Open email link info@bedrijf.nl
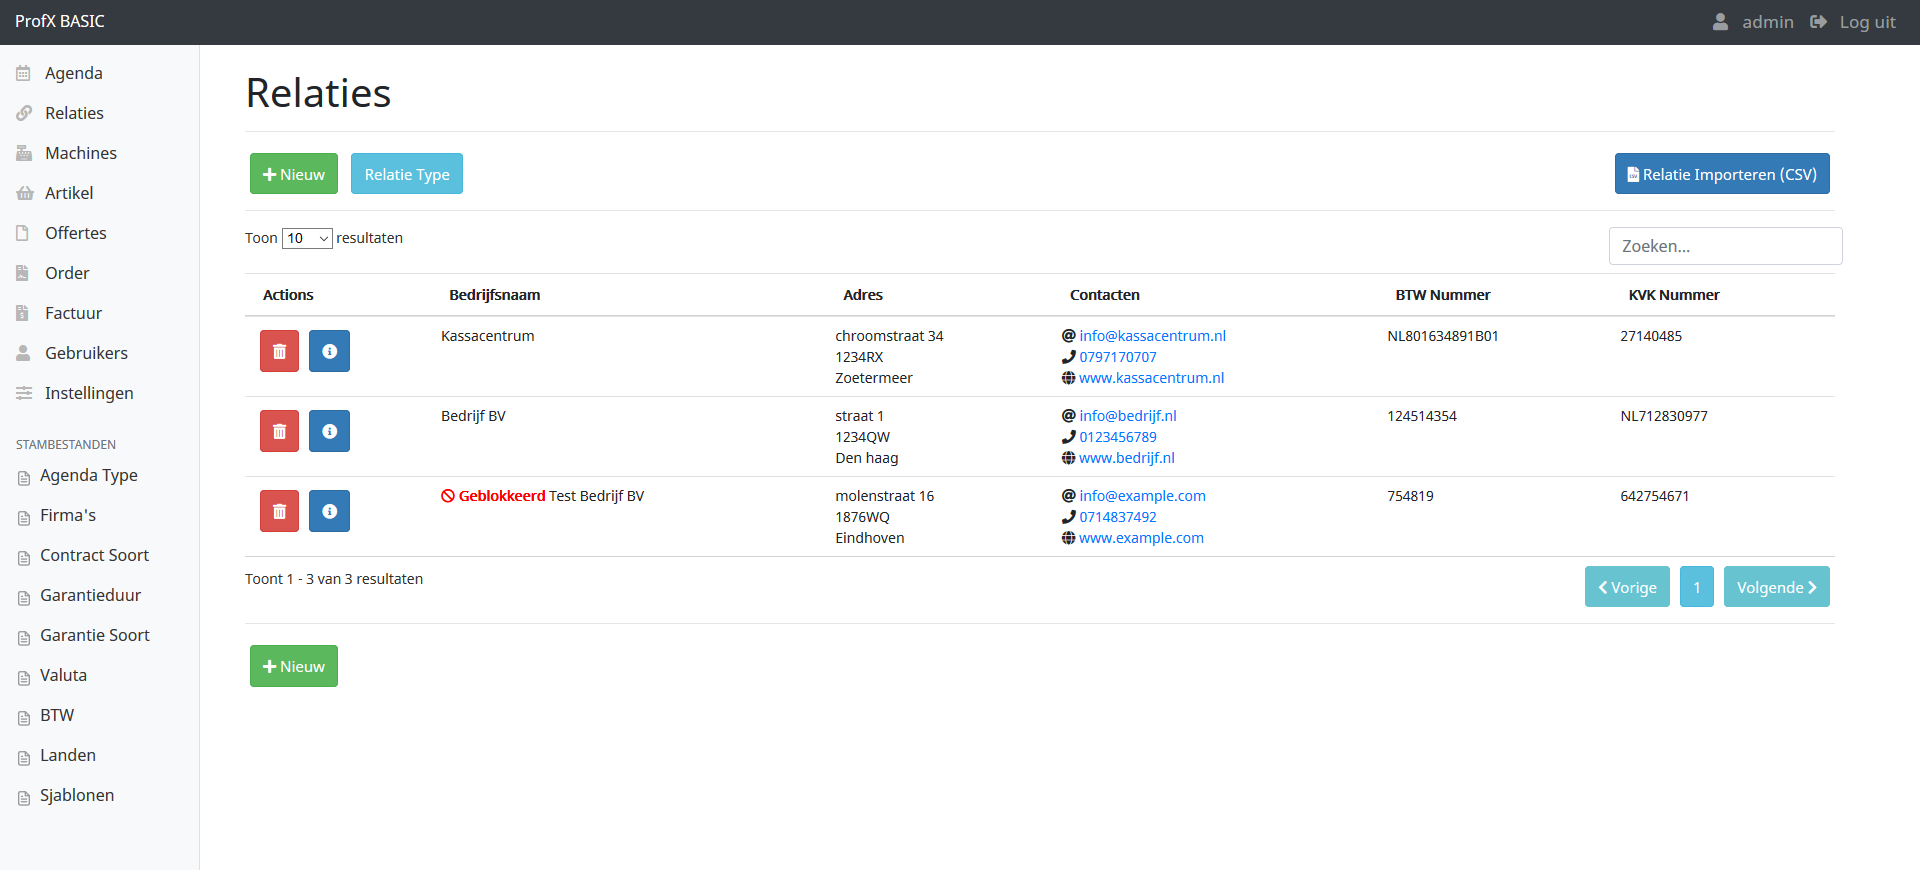1920x870 pixels. point(1128,416)
